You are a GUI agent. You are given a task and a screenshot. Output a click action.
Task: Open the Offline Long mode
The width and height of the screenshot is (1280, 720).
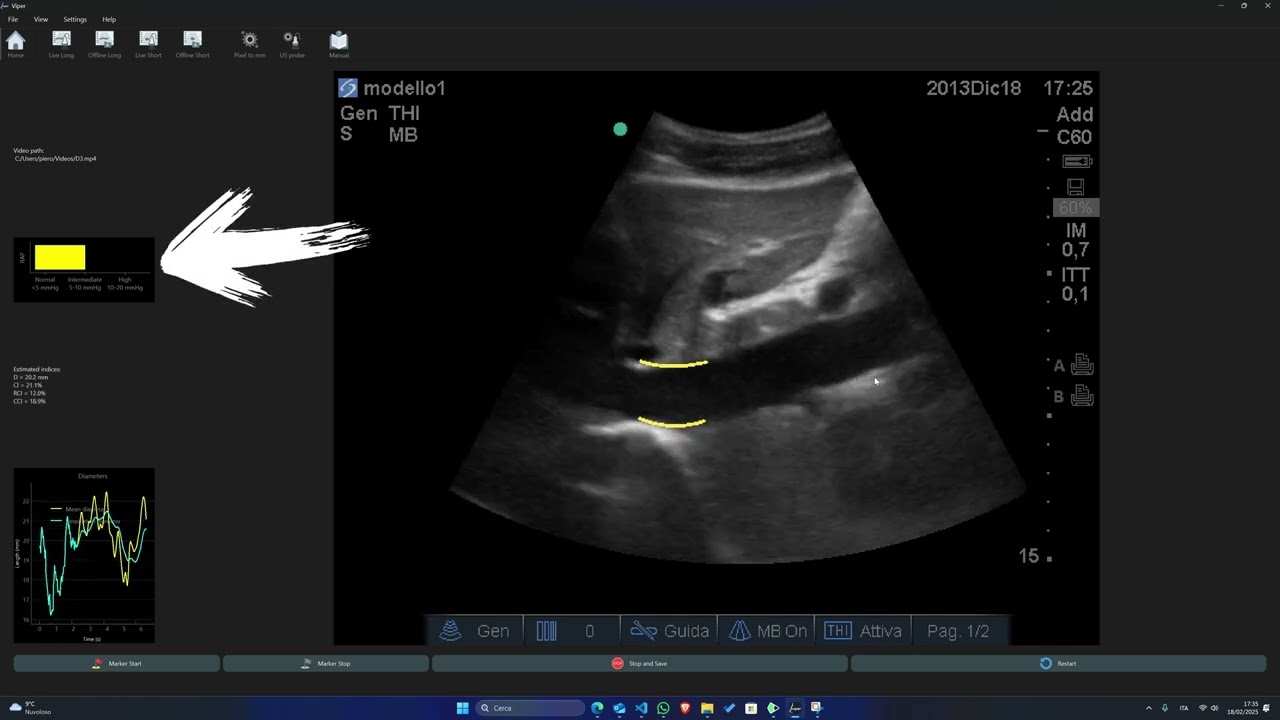coord(104,44)
